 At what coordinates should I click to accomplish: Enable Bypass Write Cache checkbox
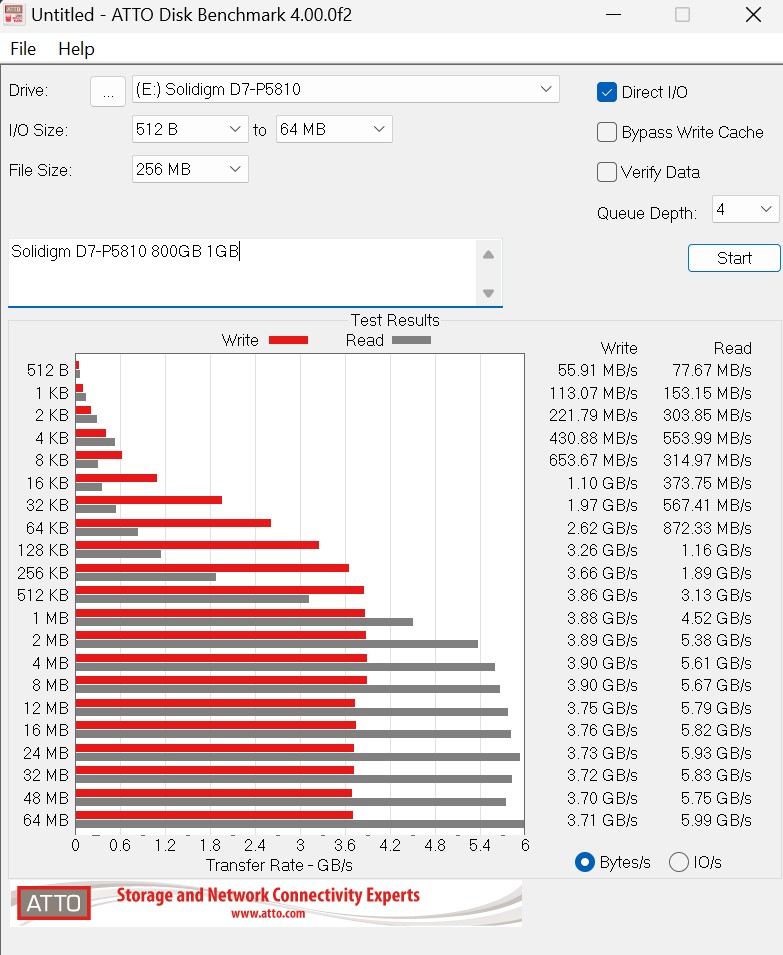coord(607,132)
